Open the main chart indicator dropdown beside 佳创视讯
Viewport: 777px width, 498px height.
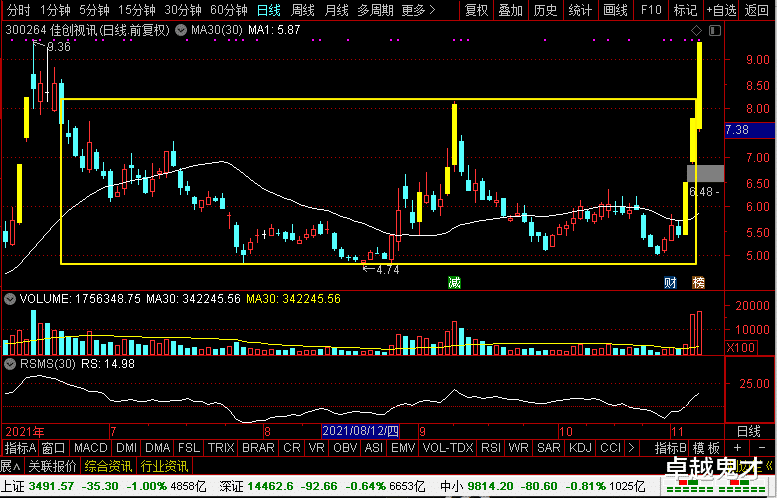182,31
